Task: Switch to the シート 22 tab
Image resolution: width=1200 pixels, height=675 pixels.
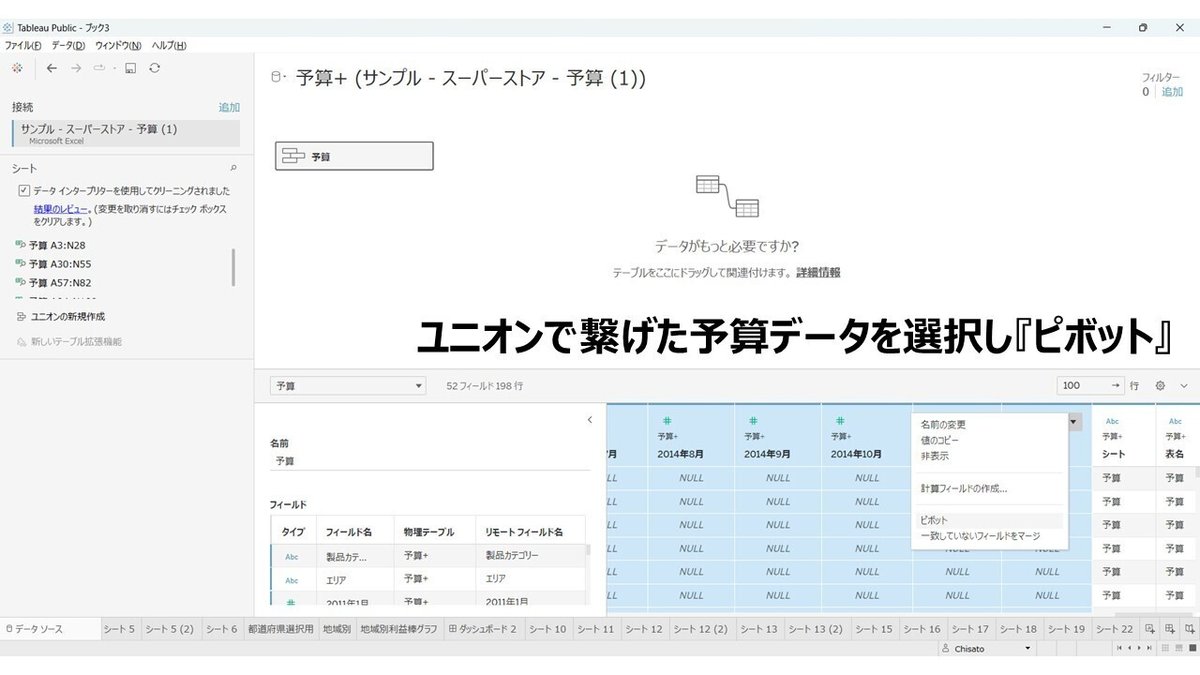Action: click(x=1114, y=629)
